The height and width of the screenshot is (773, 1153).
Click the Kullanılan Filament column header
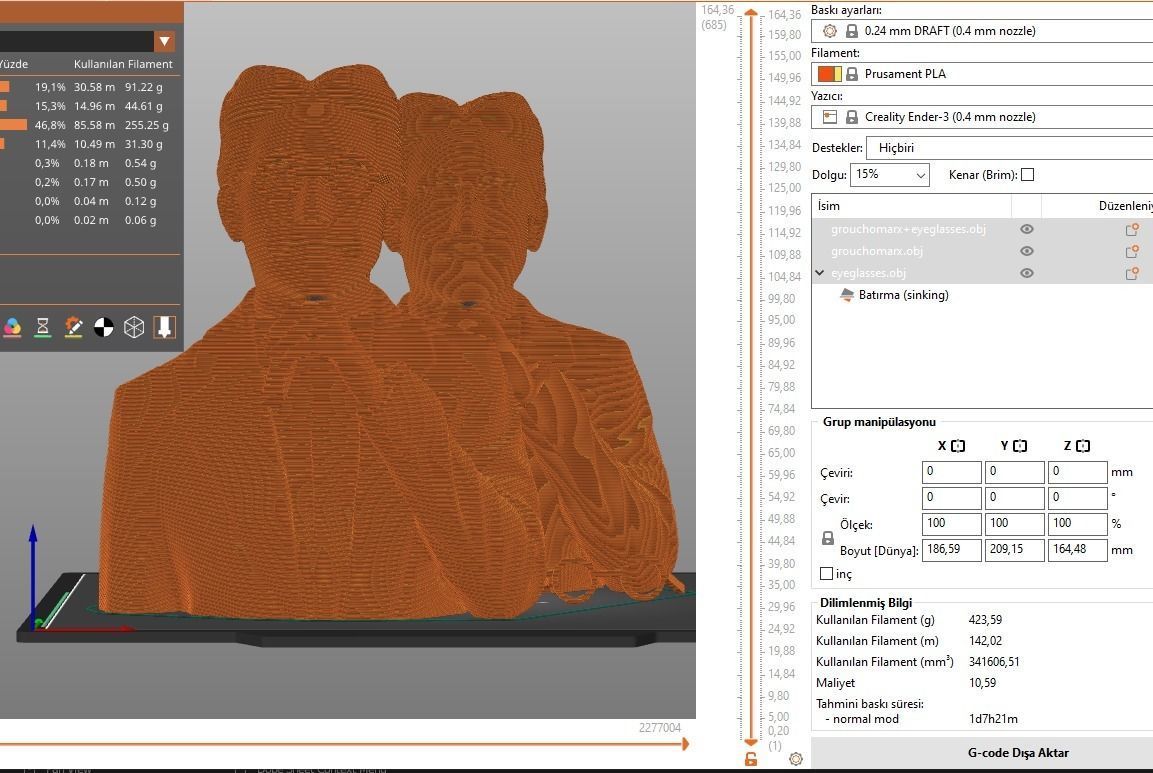(x=123, y=64)
